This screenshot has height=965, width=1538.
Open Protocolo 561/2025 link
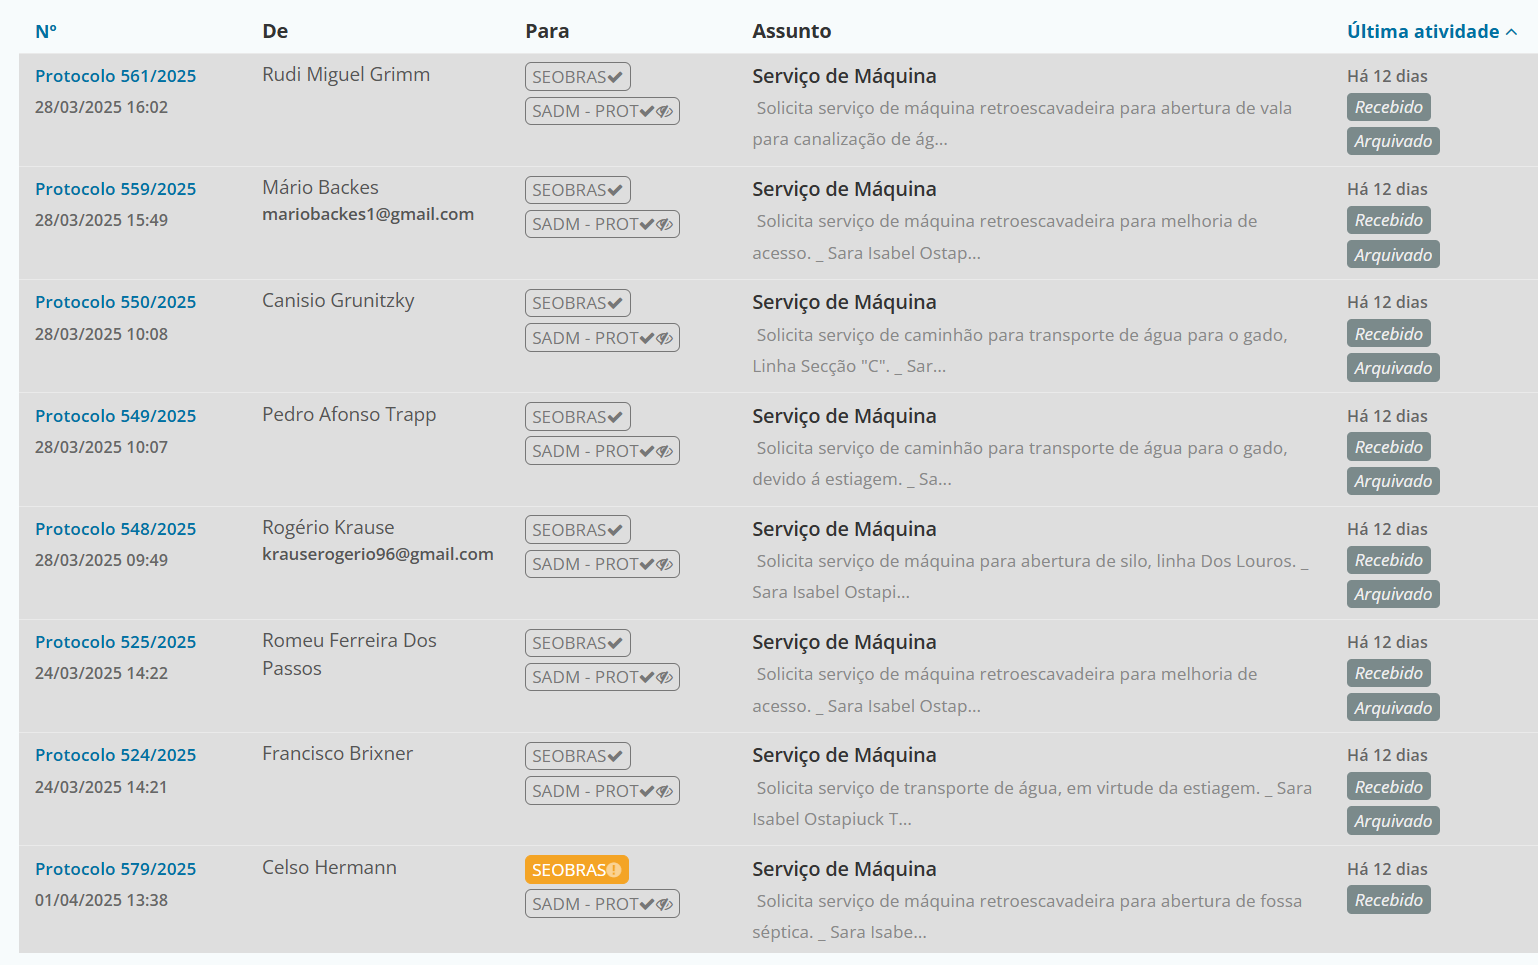[115, 76]
